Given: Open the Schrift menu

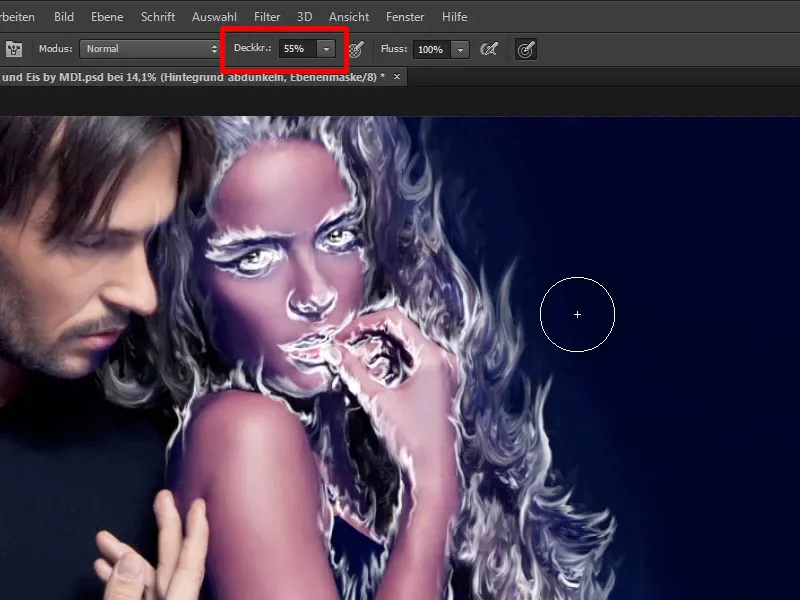Looking at the screenshot, I should 158,17.
